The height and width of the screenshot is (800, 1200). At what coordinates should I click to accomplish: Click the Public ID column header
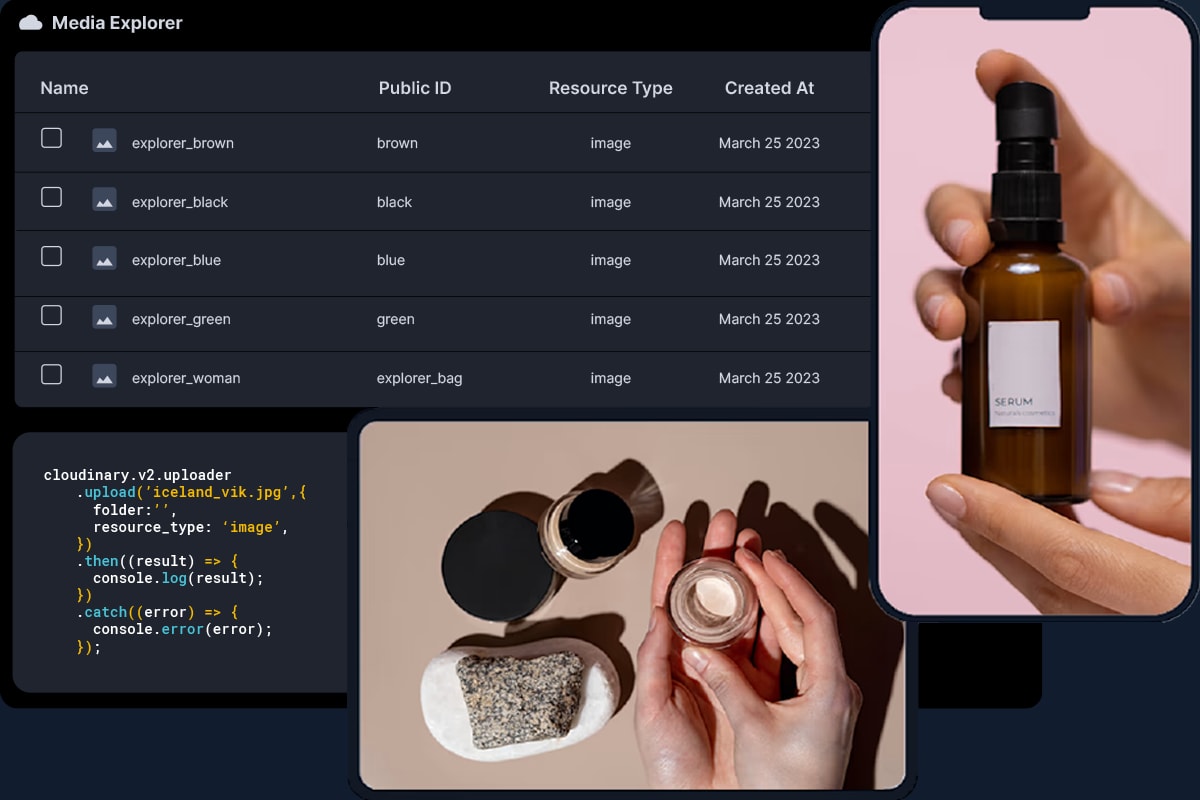click(414, 88)
